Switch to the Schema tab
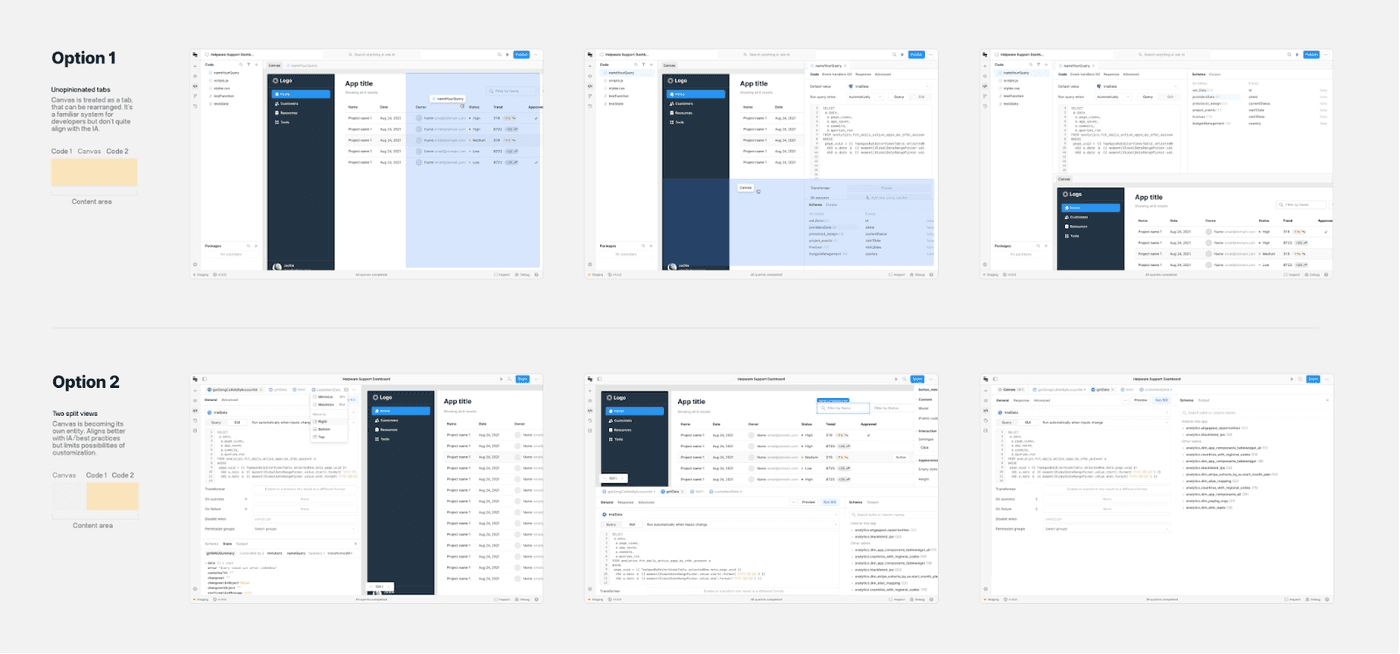The height and width of the screenshot is (654, 1400). coord(1187,400)
